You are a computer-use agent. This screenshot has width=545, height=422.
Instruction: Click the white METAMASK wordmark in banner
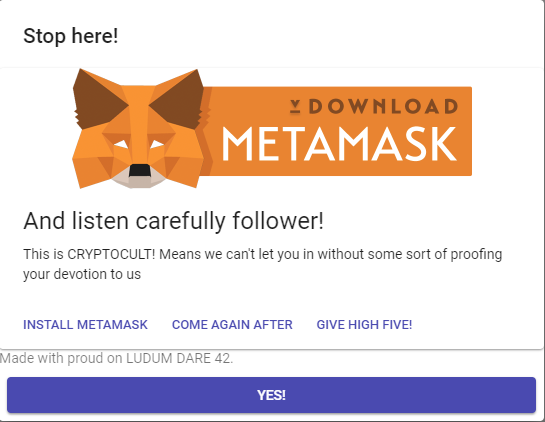[x=339, y=144]
